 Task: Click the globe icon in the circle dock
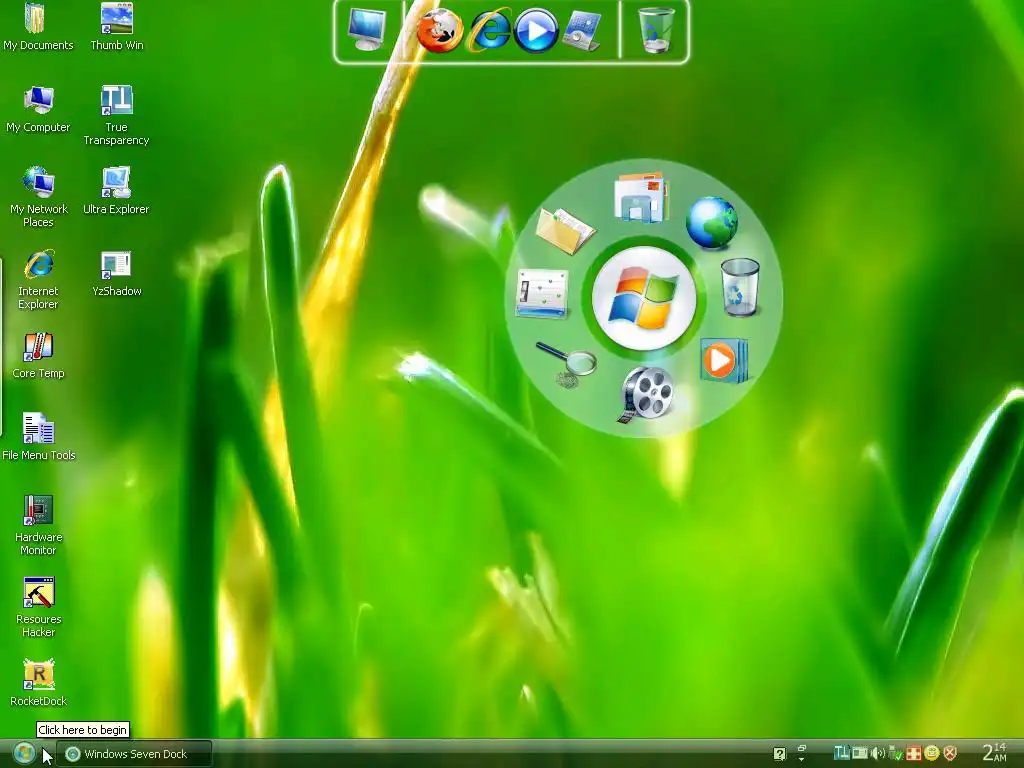(x=712, y=223)
